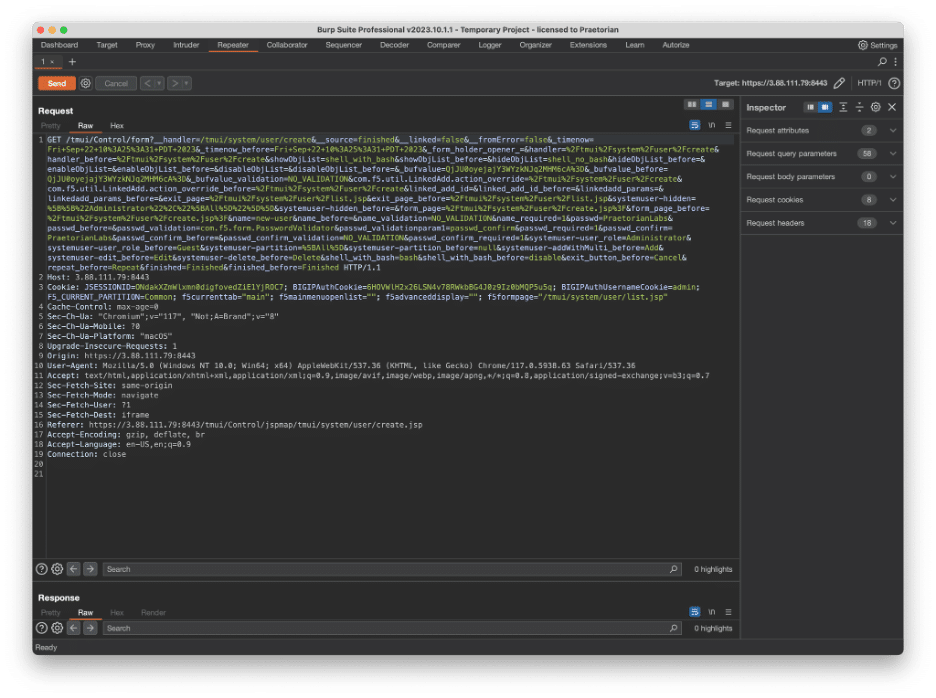This screenshot has width=936, height=698.
Task: Switch to the Dashboard tab
Action: 59,45
